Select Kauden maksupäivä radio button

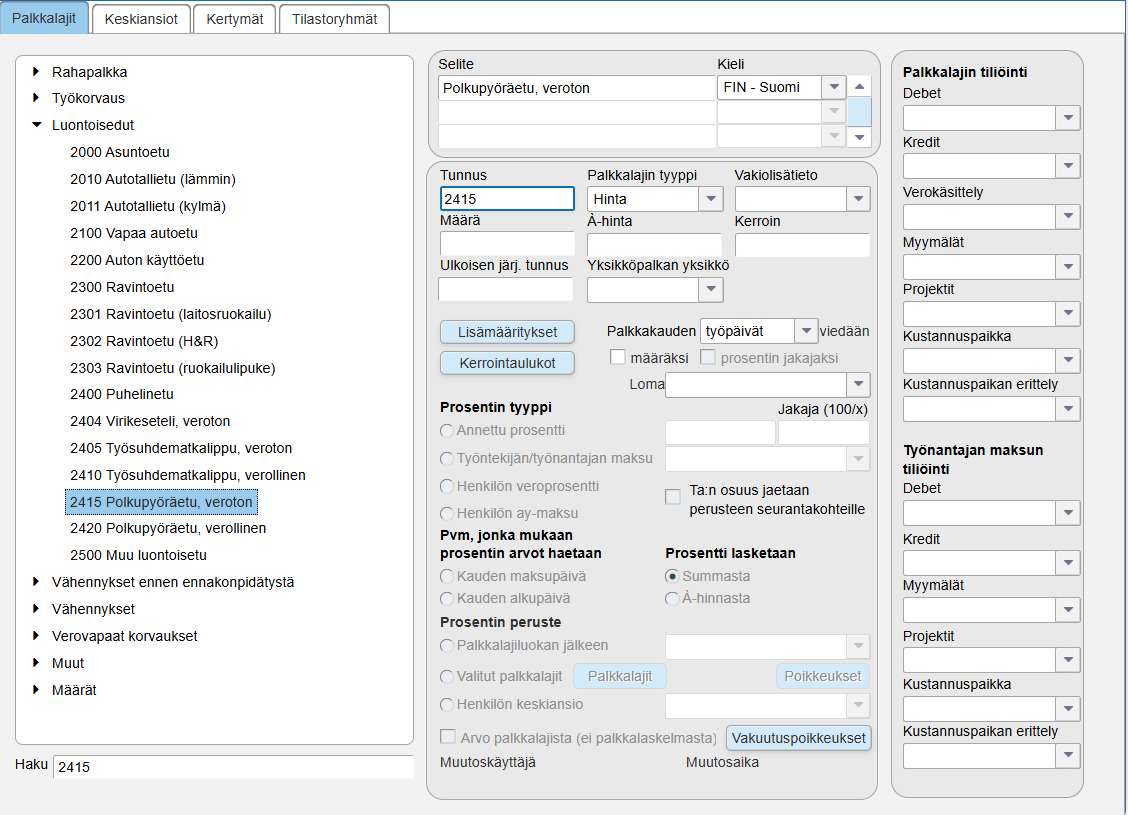tap(447, 576)
